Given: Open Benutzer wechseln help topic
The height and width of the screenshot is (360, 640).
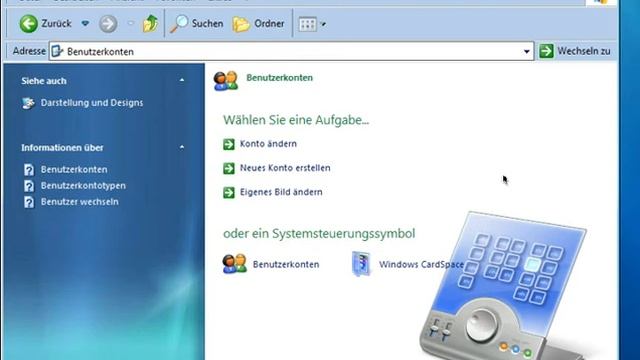Looking at the screenshot, I should [x=80, y=202].
